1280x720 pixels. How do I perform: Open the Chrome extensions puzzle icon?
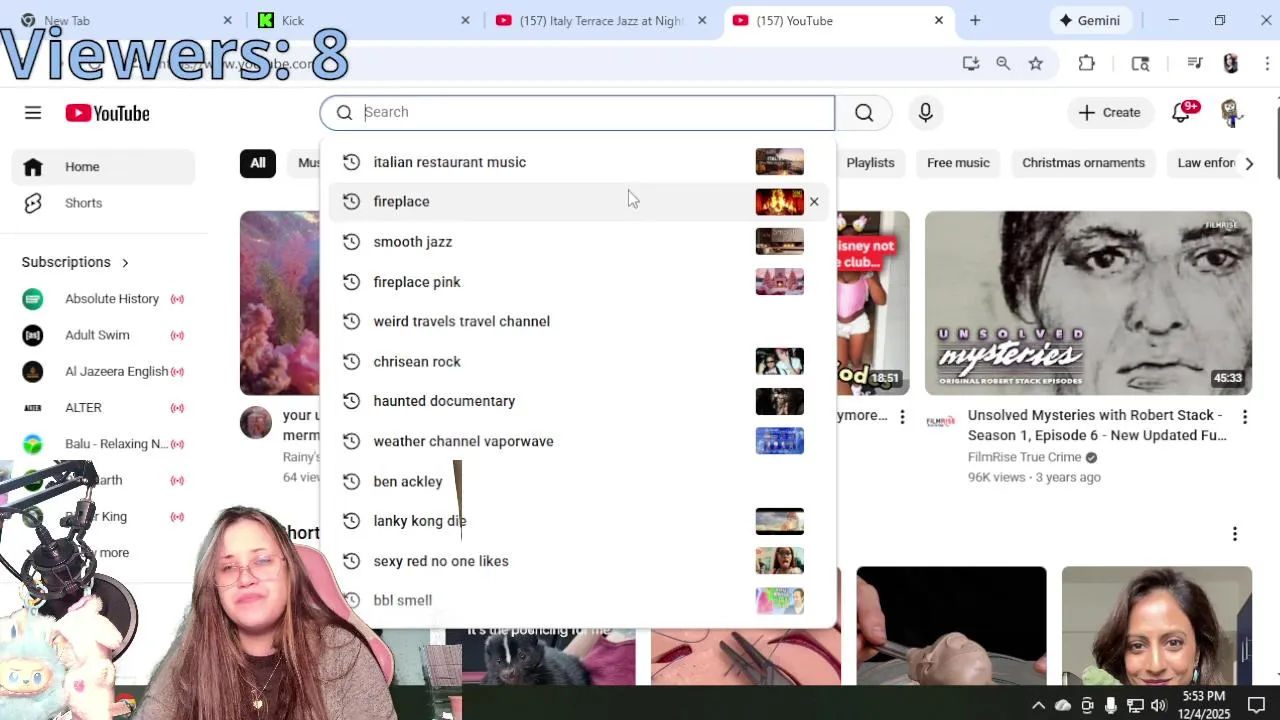point(1087,63)
